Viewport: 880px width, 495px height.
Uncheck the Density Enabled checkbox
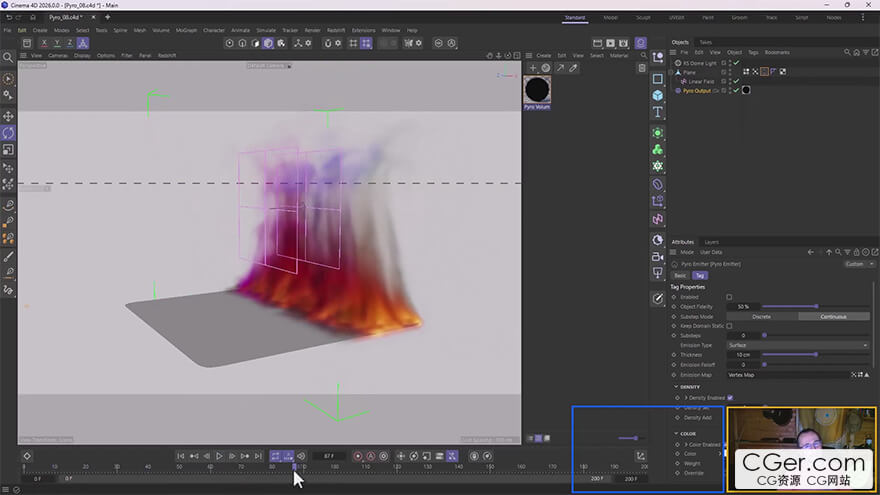click(730, 398)
